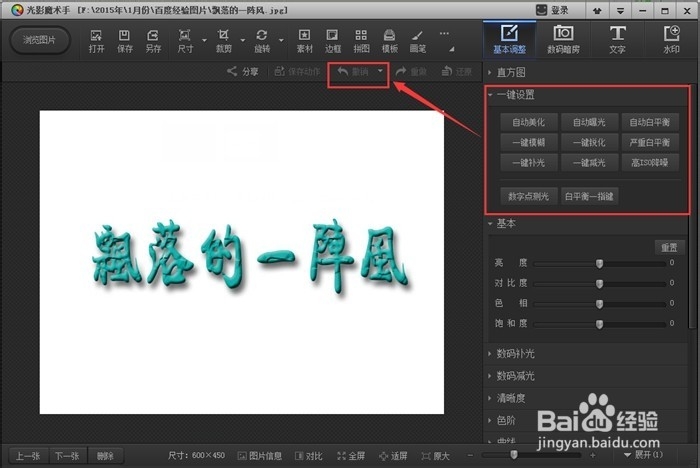This screenshot has height=468, width=700.
Task: Click the 重做 redo icon
Action: [411, 71]
